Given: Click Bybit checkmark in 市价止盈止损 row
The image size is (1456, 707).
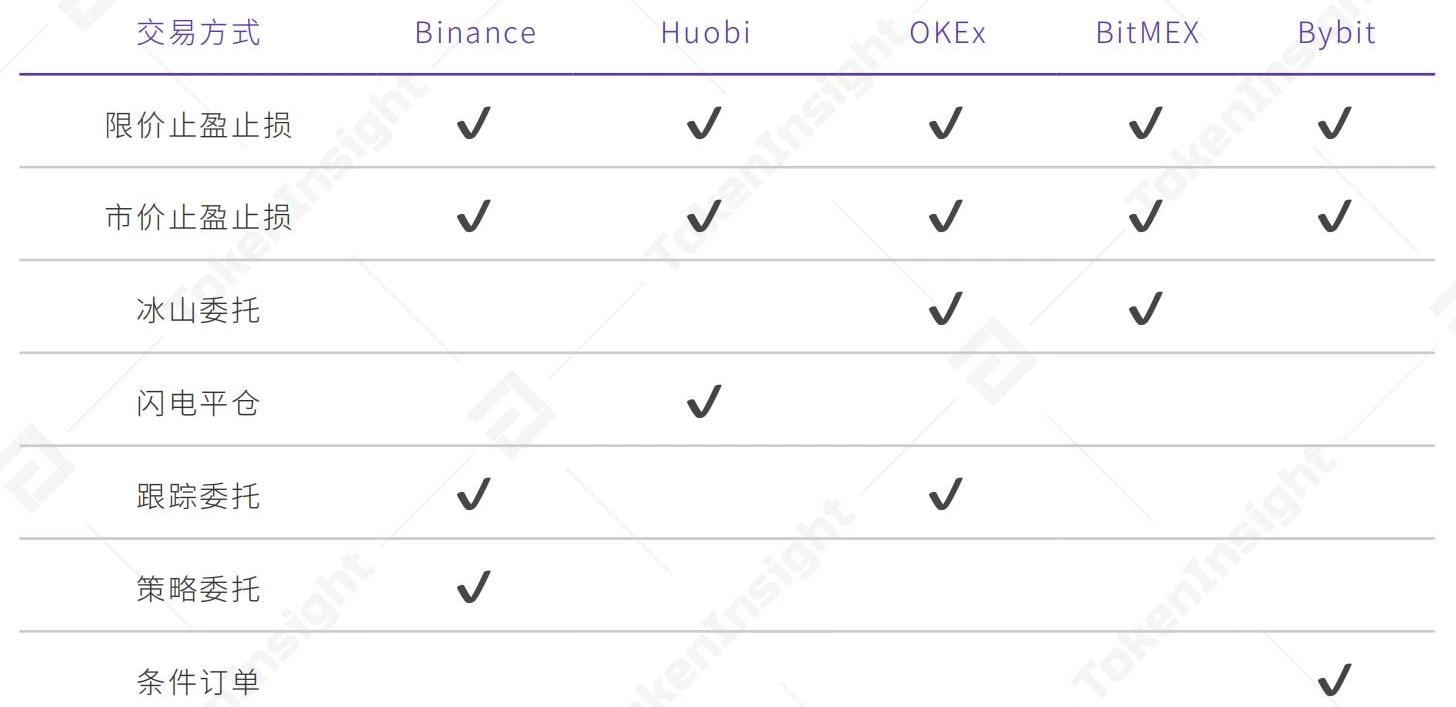Looking at the screenshot, I should point(1335,217).
